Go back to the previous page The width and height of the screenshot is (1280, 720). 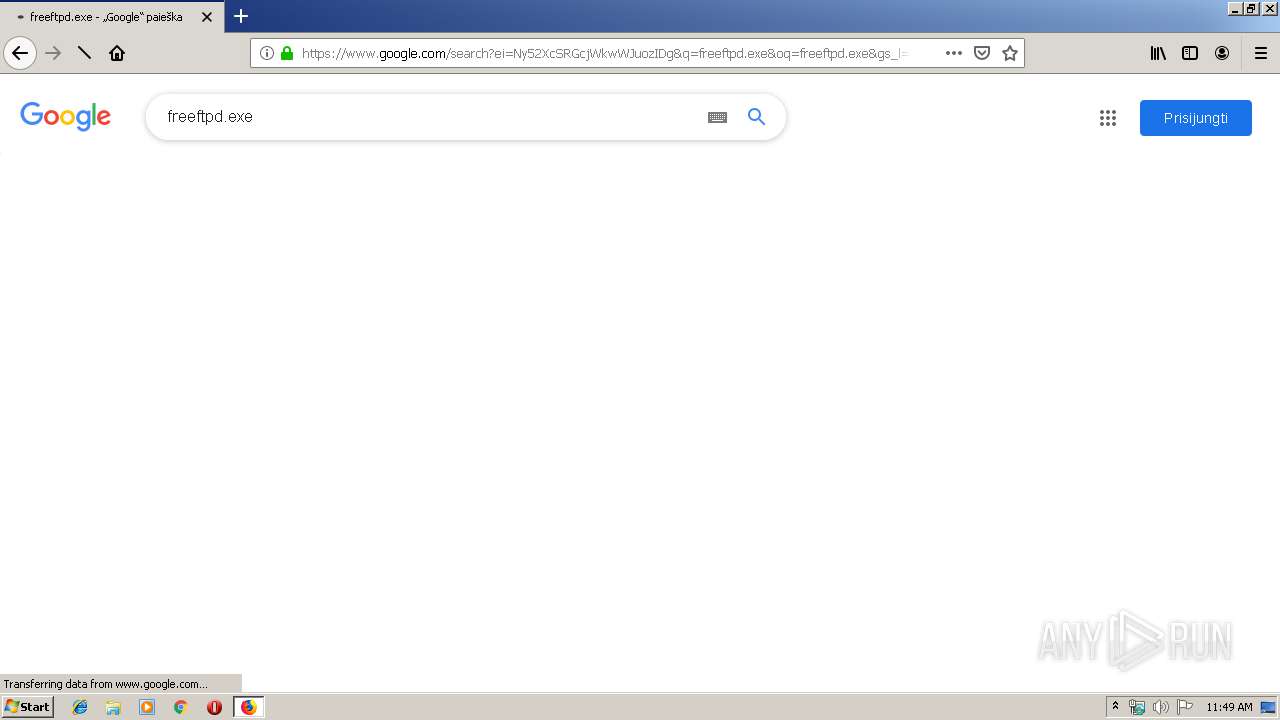(20, 53)
